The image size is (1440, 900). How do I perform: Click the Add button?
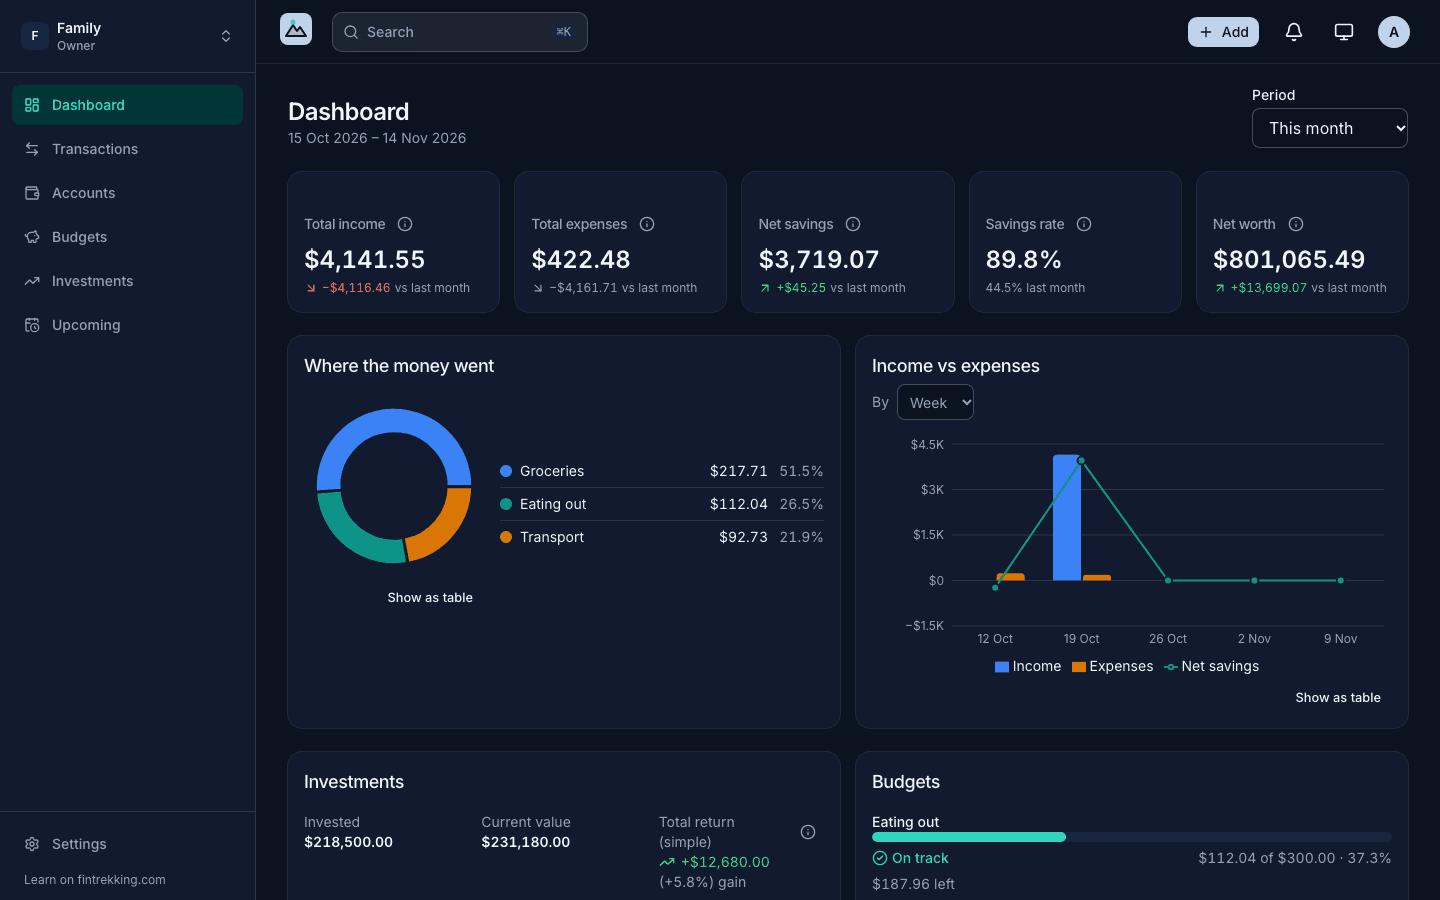(1223, 32)
